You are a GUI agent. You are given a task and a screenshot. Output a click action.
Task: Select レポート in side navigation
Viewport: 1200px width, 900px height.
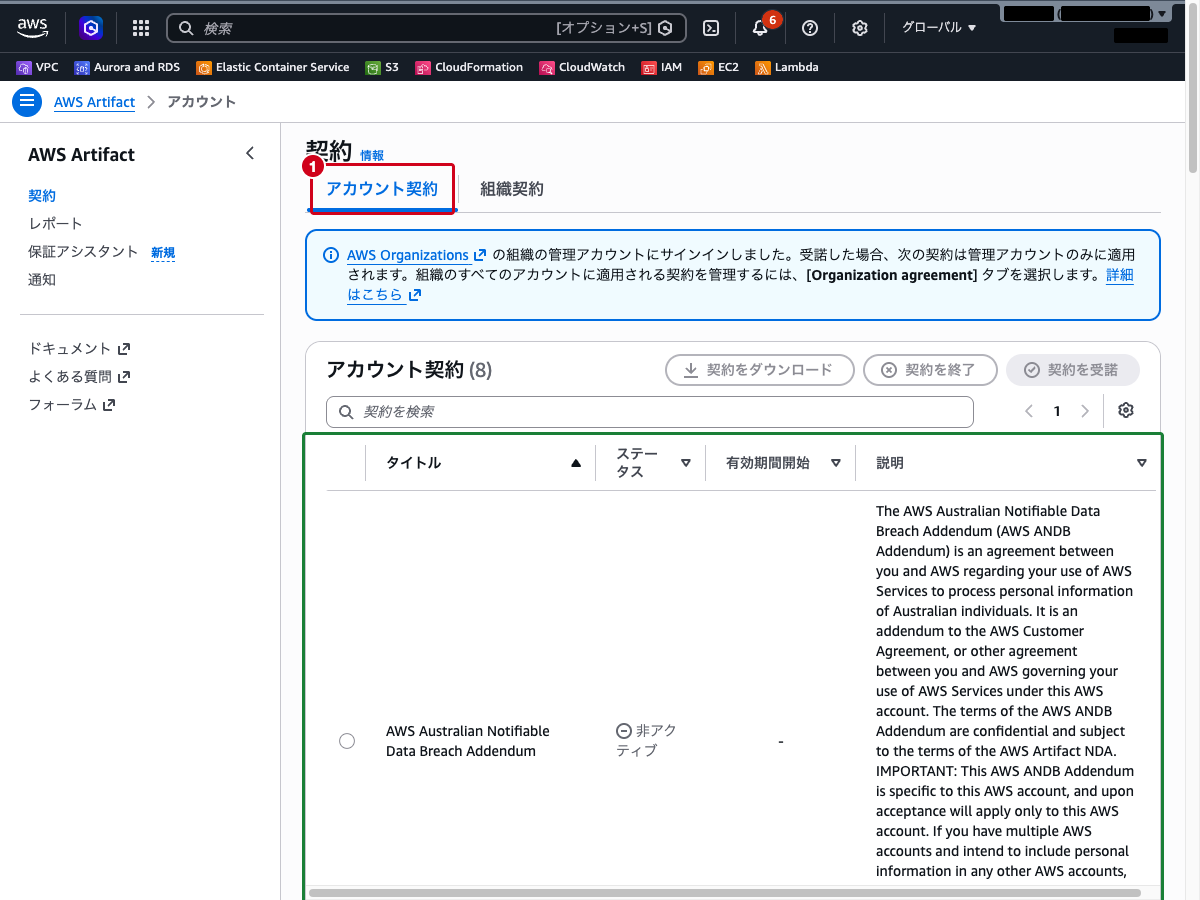(x=56, y=224)
